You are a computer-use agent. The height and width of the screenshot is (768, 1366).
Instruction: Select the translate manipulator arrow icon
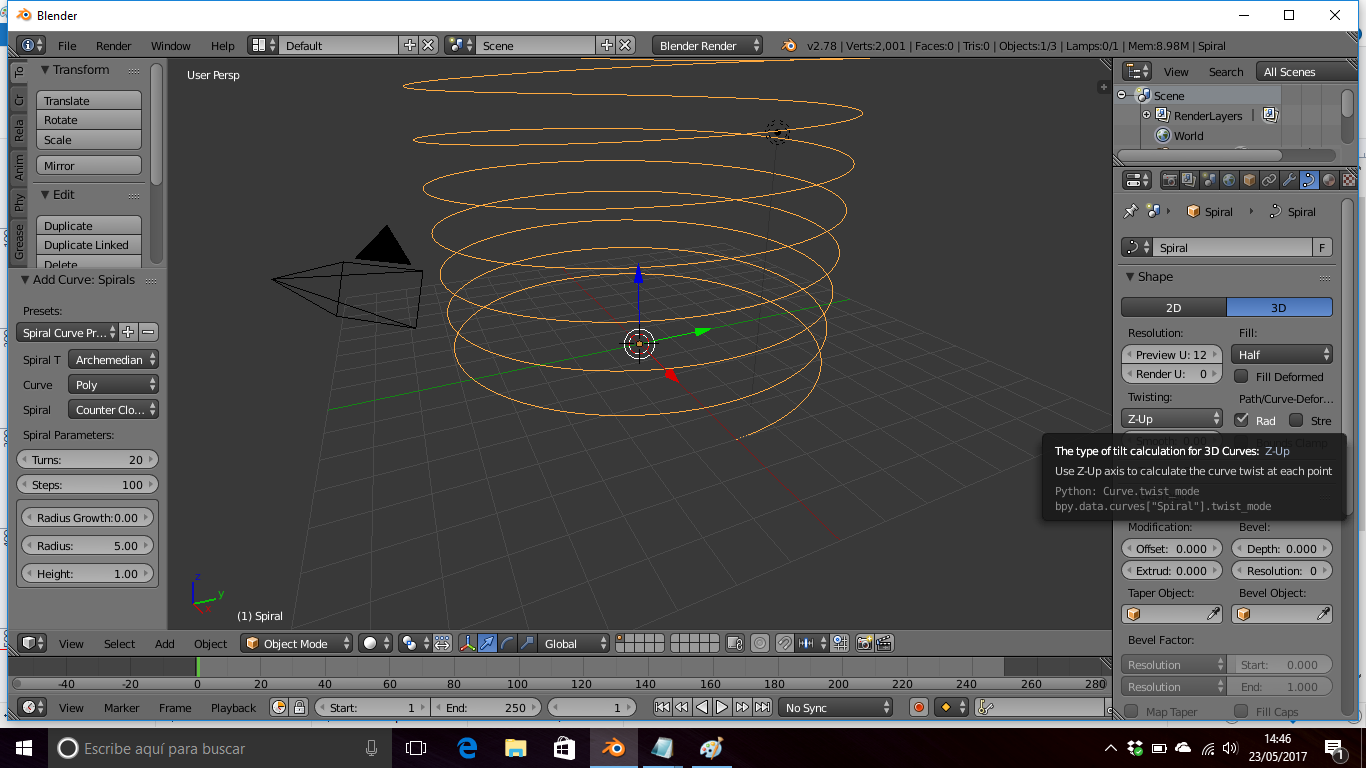pyautogui.click(x=487, y=643)
